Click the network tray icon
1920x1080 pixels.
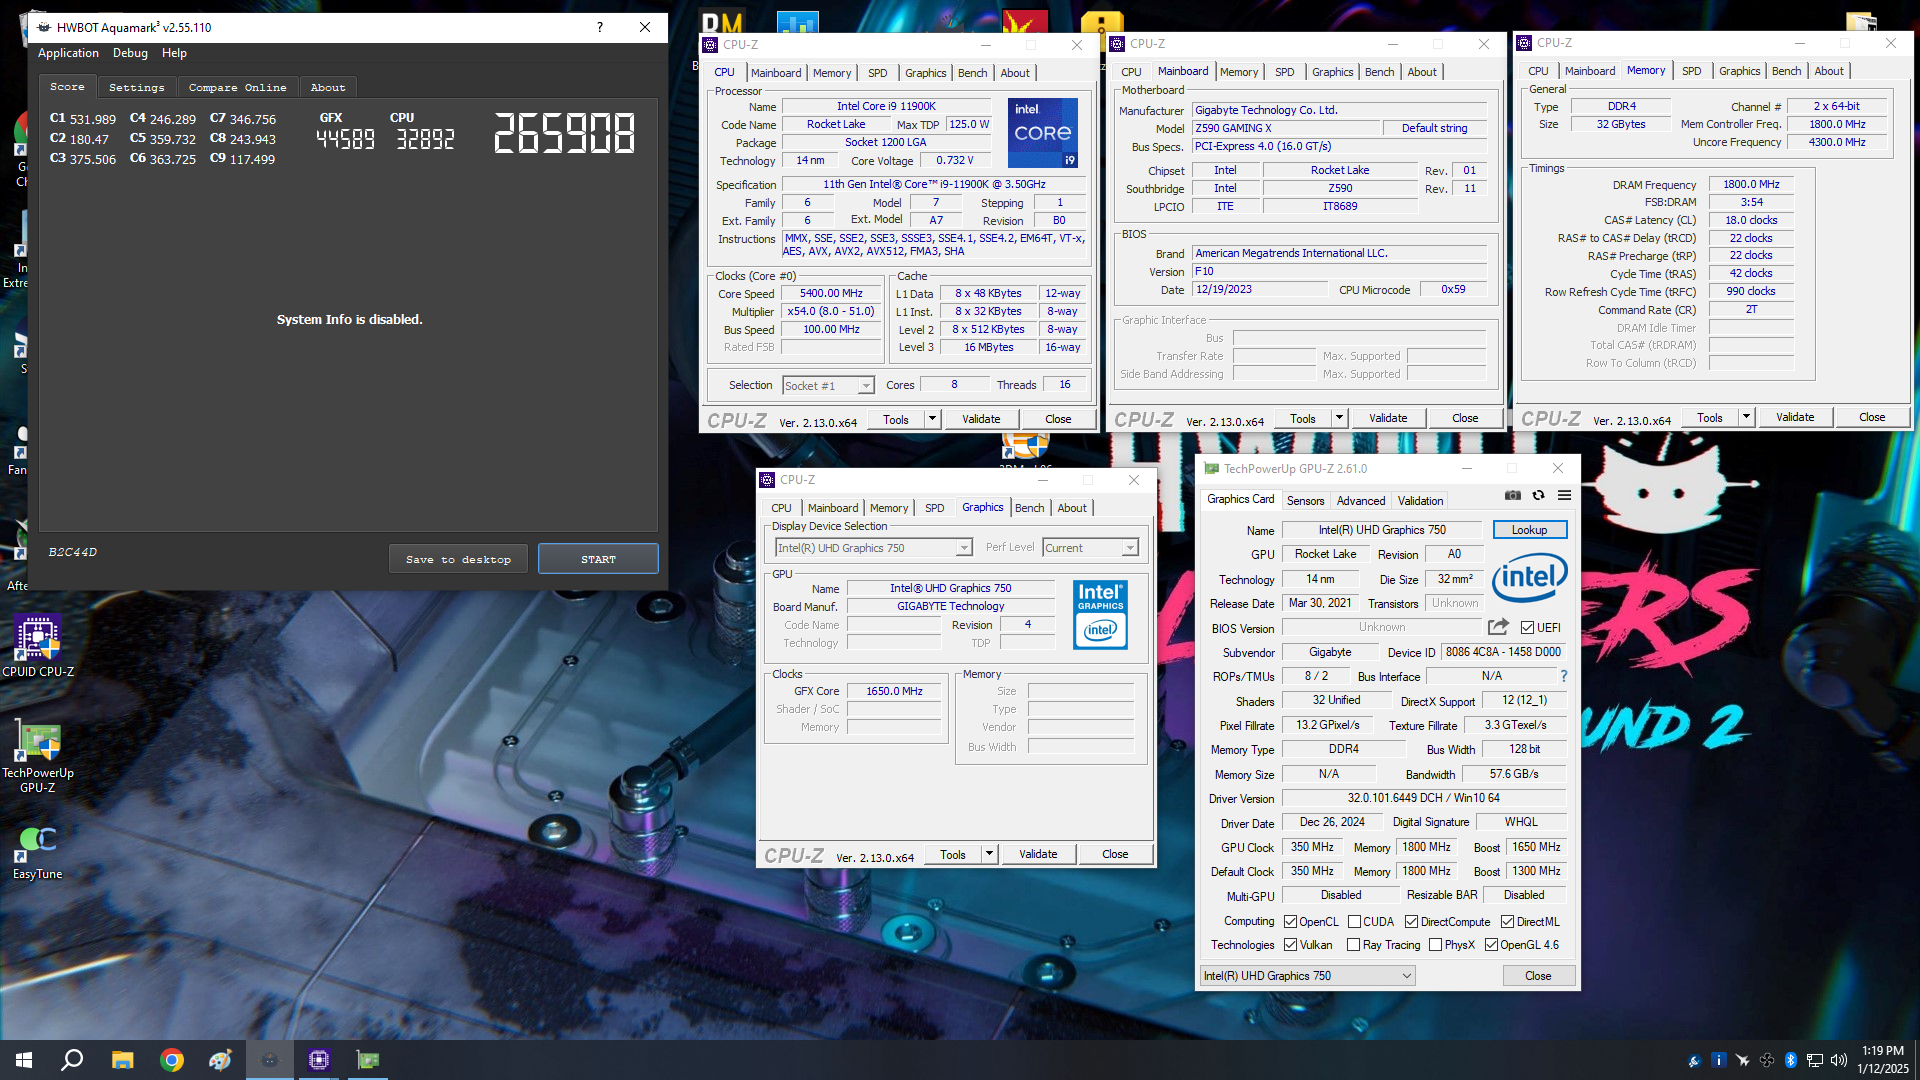tap(1815, 1060)
